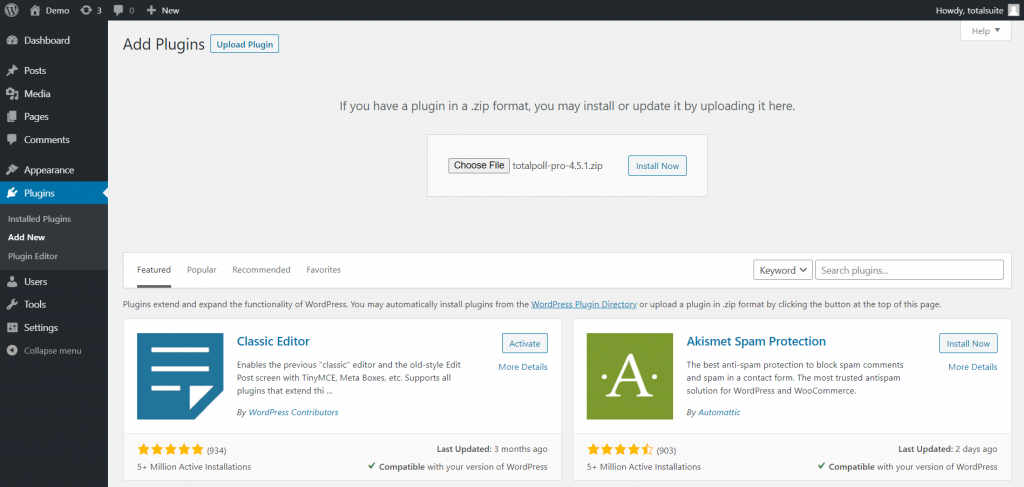Click the Akismet plugin thumbnail
Image resolution: width=1024 pixels, height=487 pixels.
(x=630, y=376)
